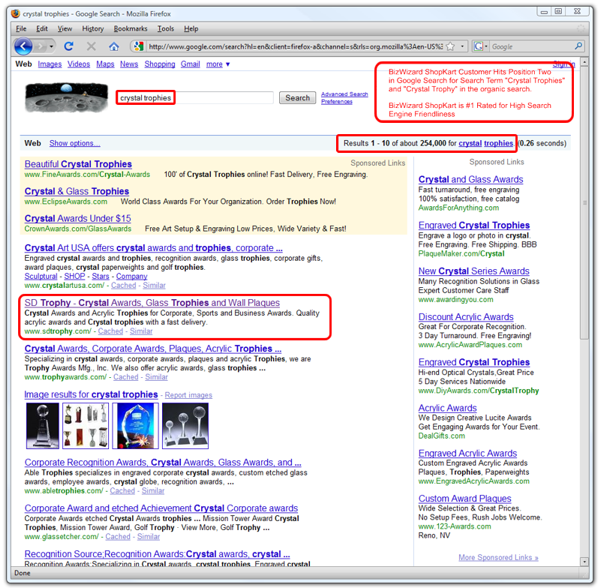Open the address bar history dropdown
The image size is (600, 588).
pos(462,47)
